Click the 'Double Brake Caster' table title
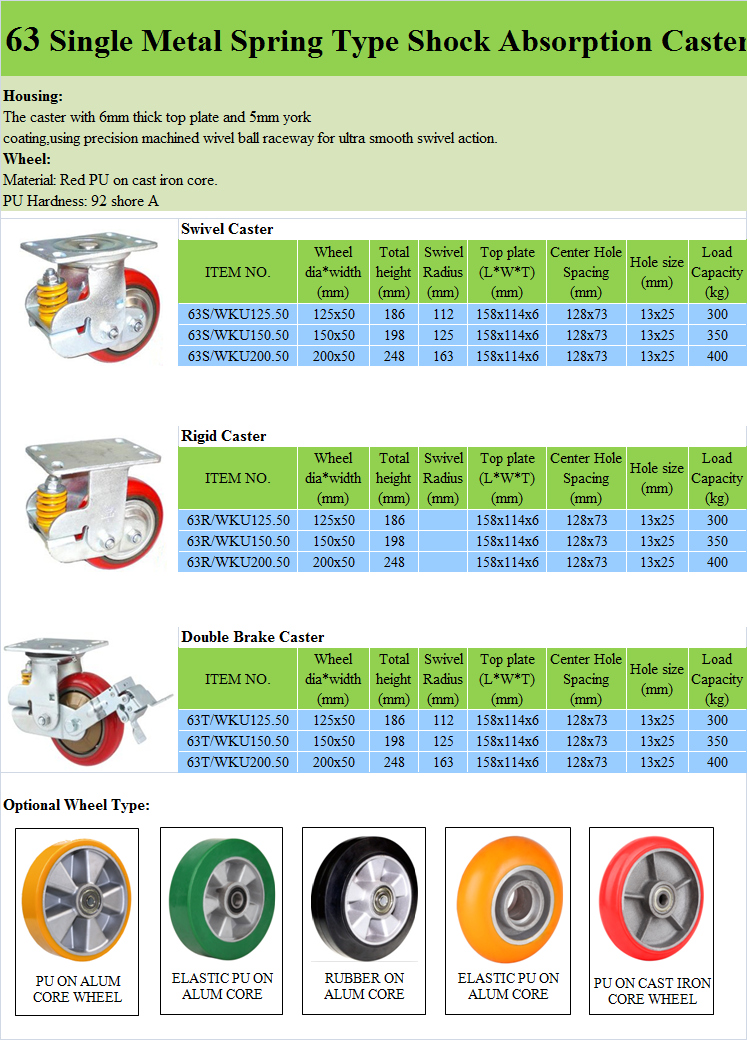The height and width of the screenshot is (1040, 747). (253, 637)
